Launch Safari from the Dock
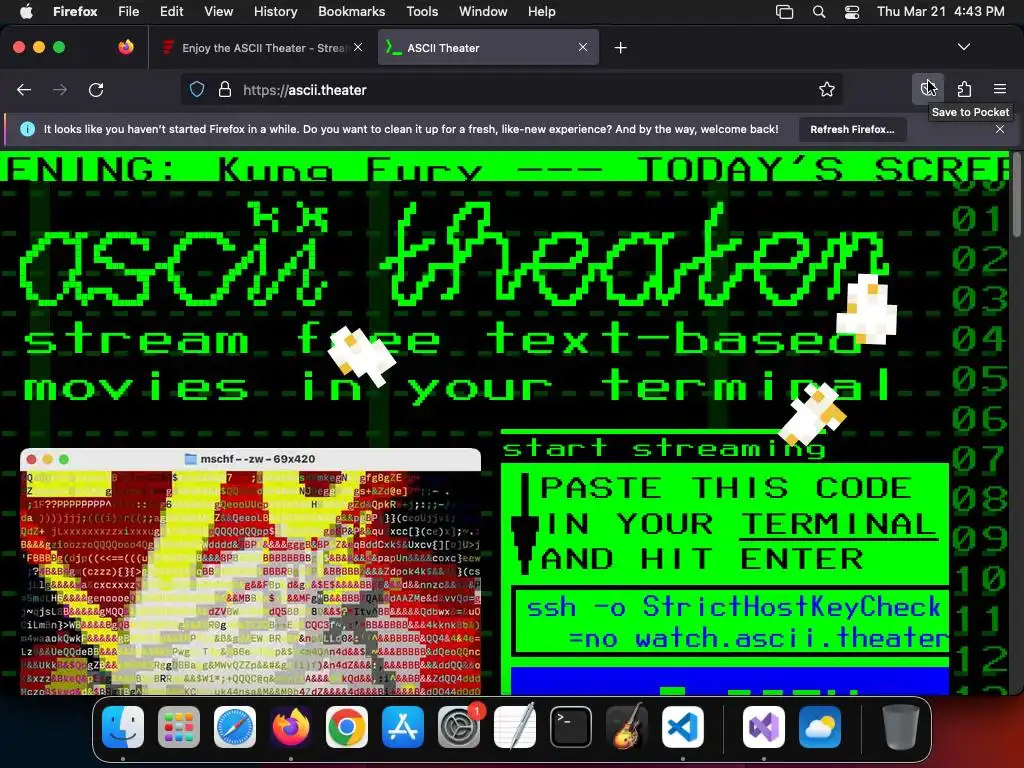The width and height of the screenshot is (1024, 768). pyautogui.click(x=235, y=727)
